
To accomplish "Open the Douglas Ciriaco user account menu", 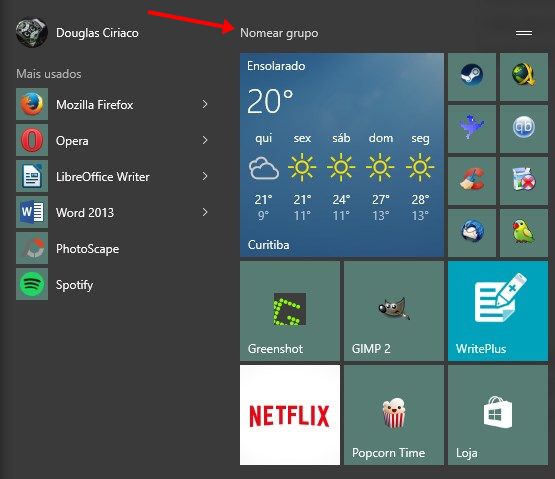I will click(77, 33).
